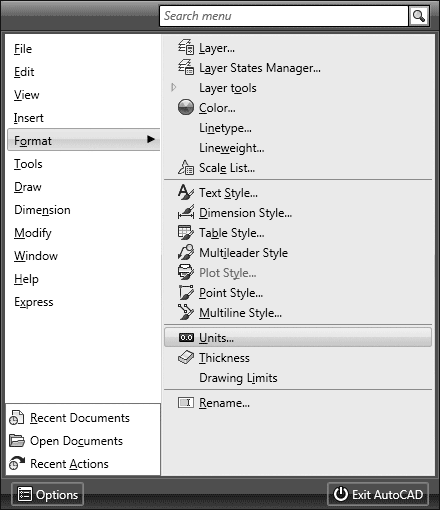Open Multileader Style icon

186,252
